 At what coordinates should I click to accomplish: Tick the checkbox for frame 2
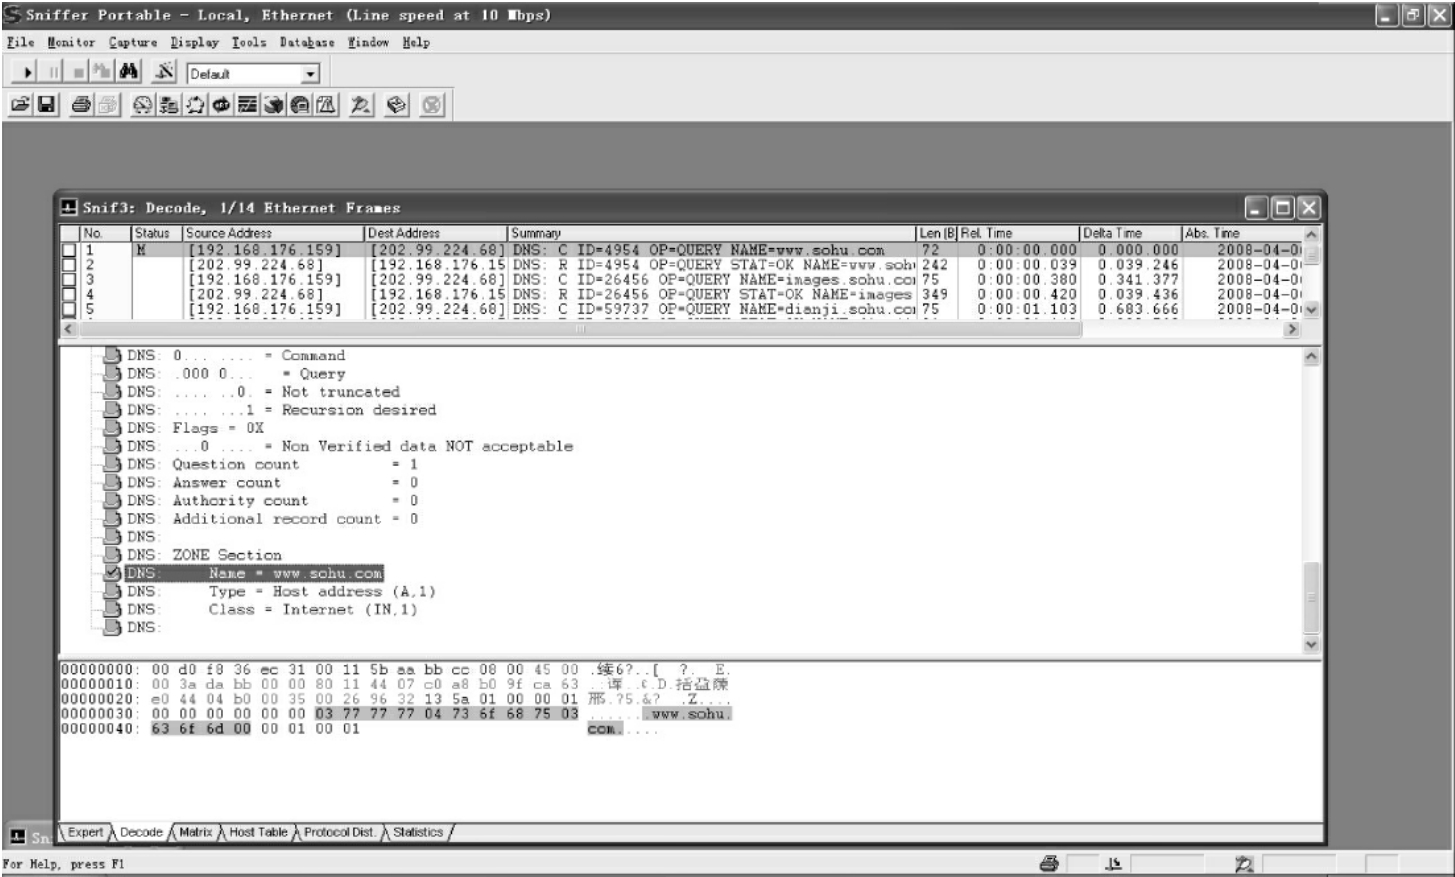[69, 265]
